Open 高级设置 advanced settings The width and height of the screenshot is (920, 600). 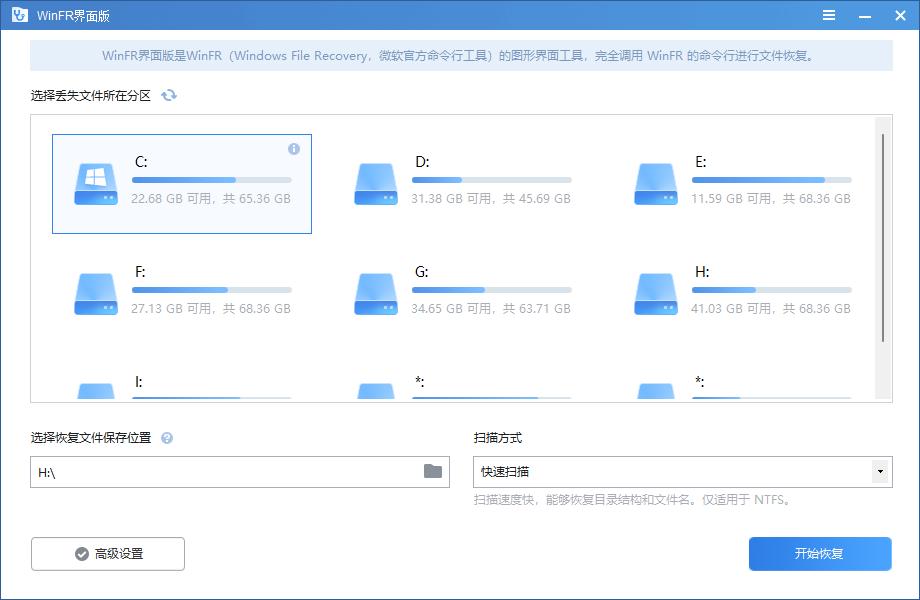106,553
